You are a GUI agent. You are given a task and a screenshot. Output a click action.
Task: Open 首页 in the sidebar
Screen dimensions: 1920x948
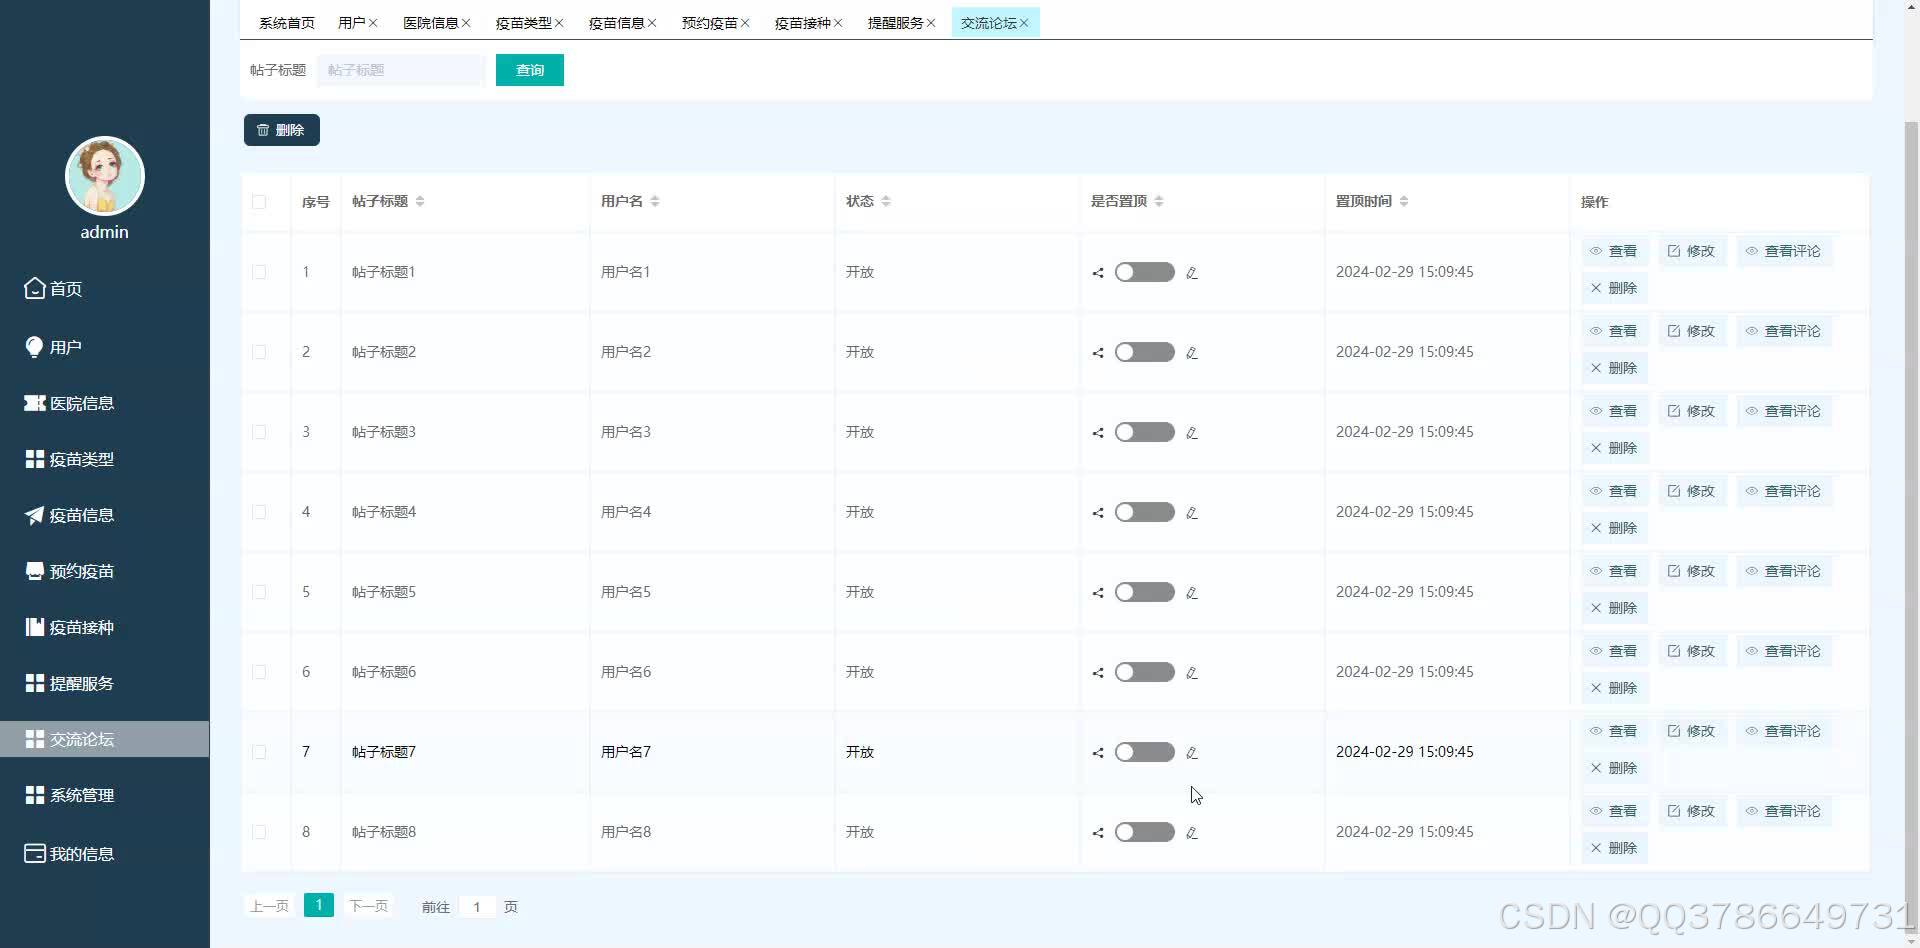(x=104, y=289)
